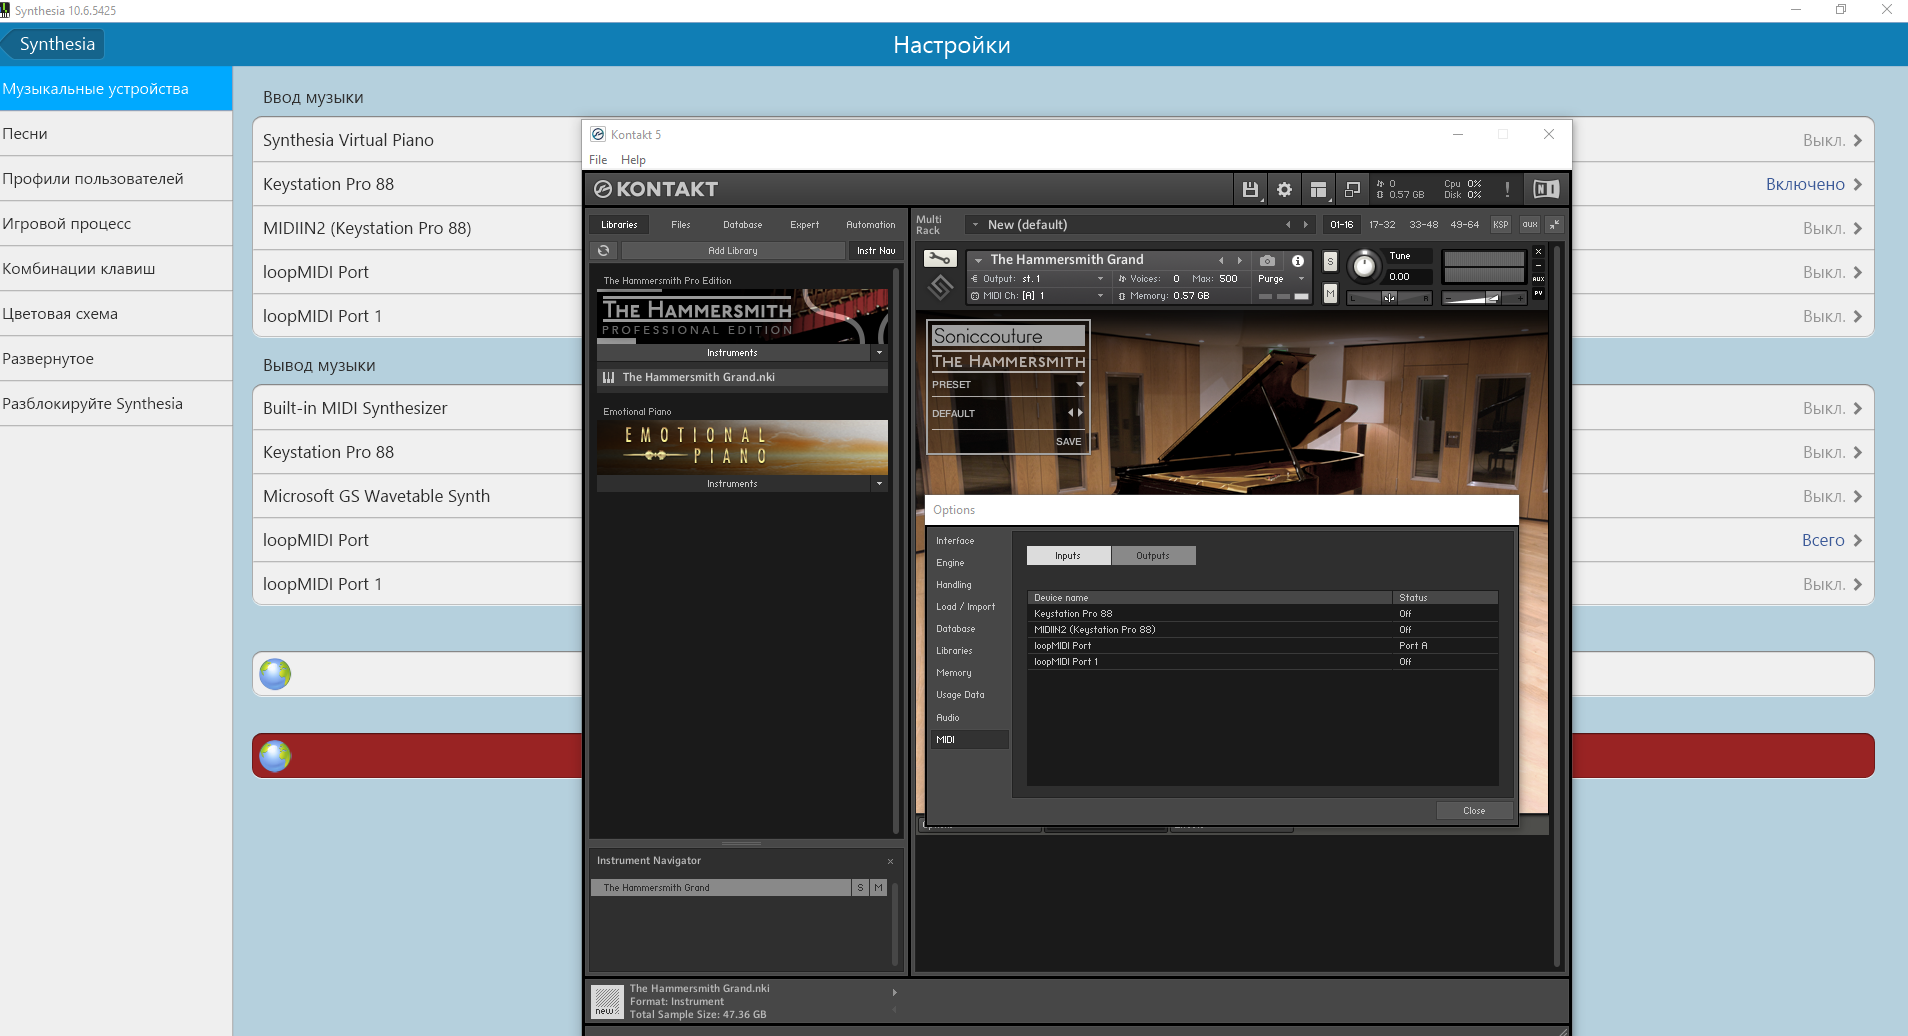
Task: Open the PRESET dropdown on instrument
Action: click(x=1008, y=385)
